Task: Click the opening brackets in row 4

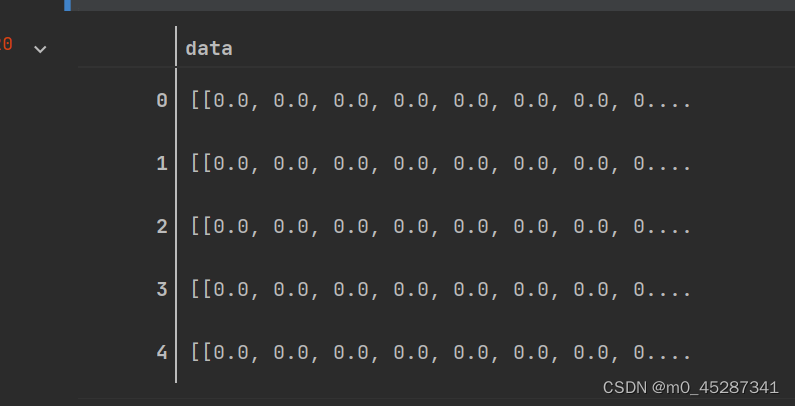Action: pos(201,353)
